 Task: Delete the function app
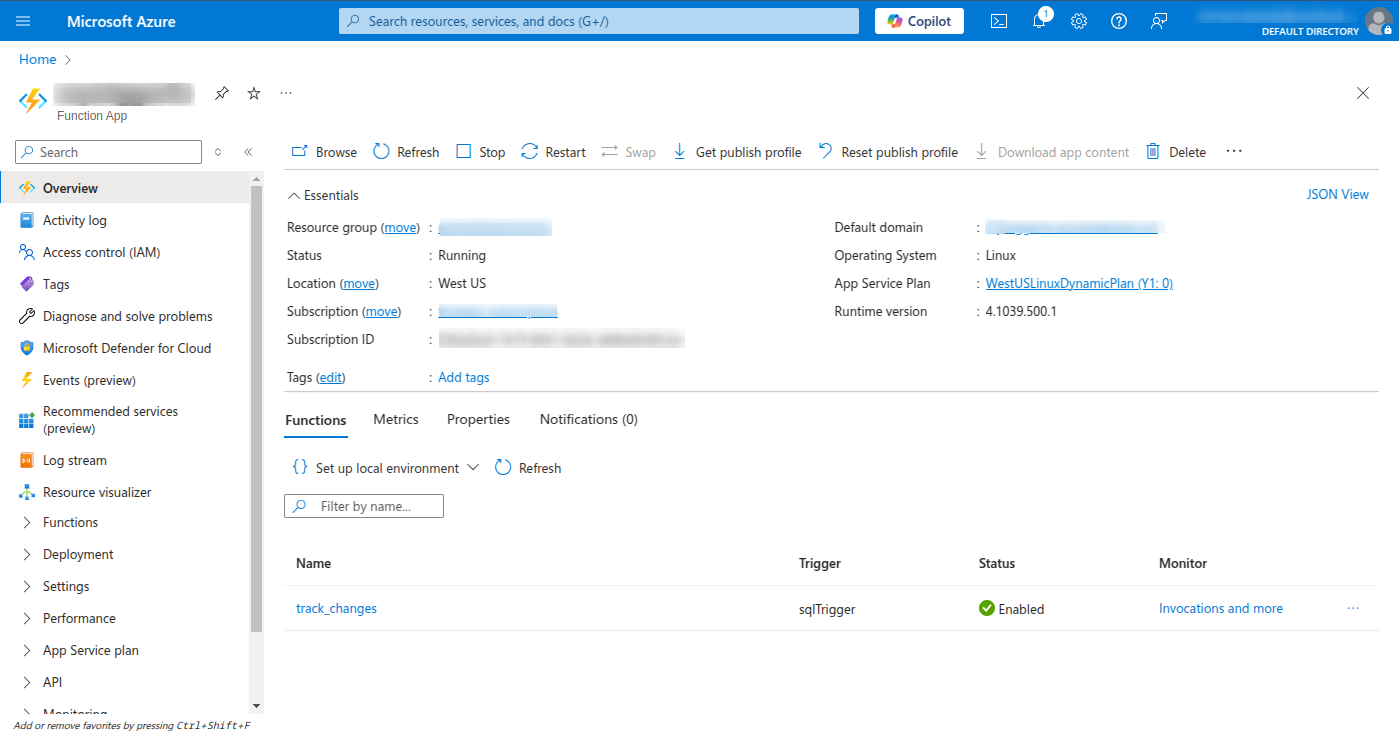1175,151
